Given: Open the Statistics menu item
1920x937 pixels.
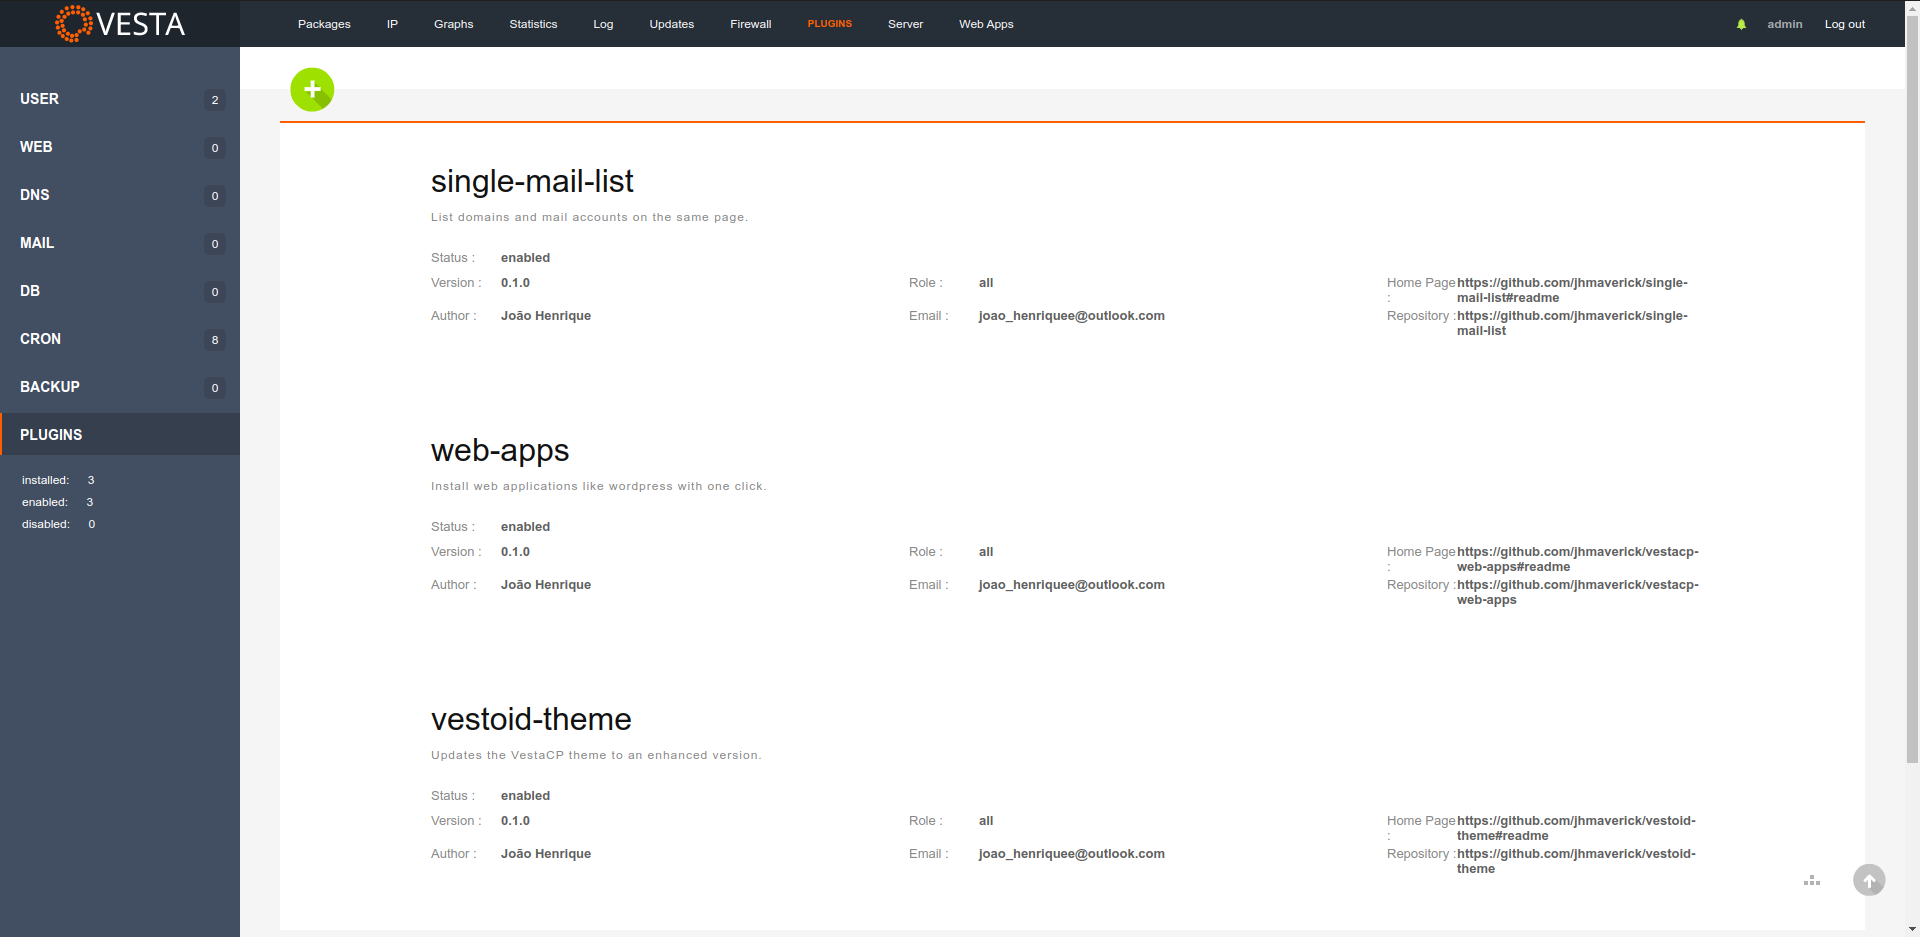Looking at the screenshot, I should [x=533, y=24].
